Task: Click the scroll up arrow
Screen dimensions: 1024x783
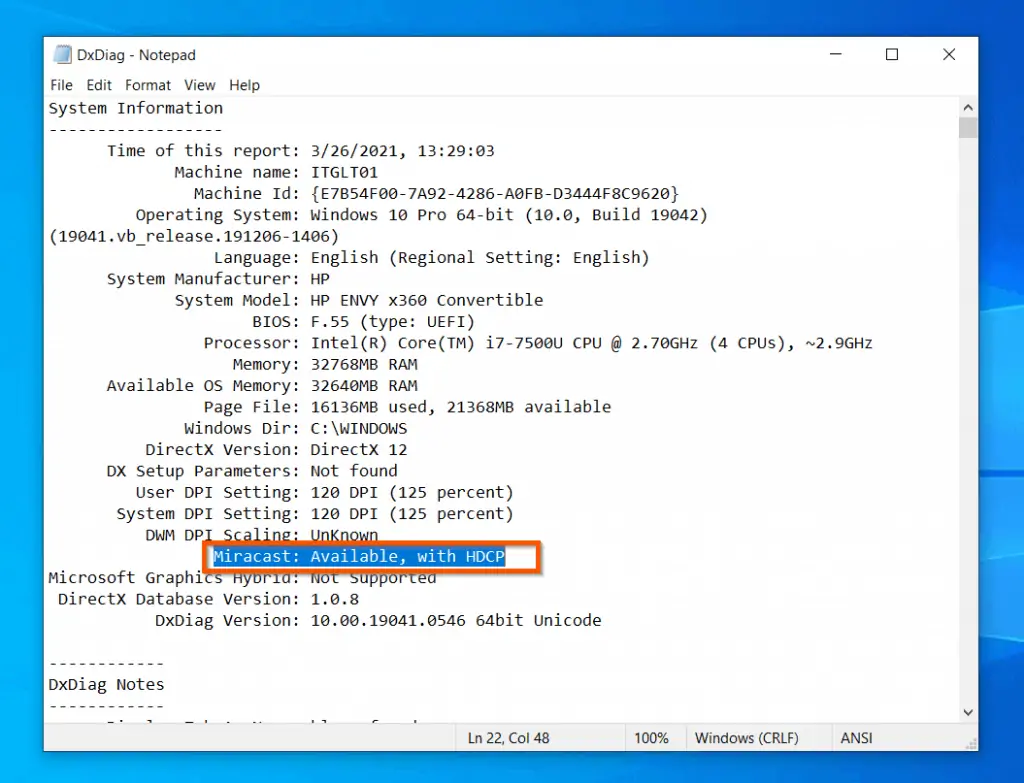Action: pos(968,107)
